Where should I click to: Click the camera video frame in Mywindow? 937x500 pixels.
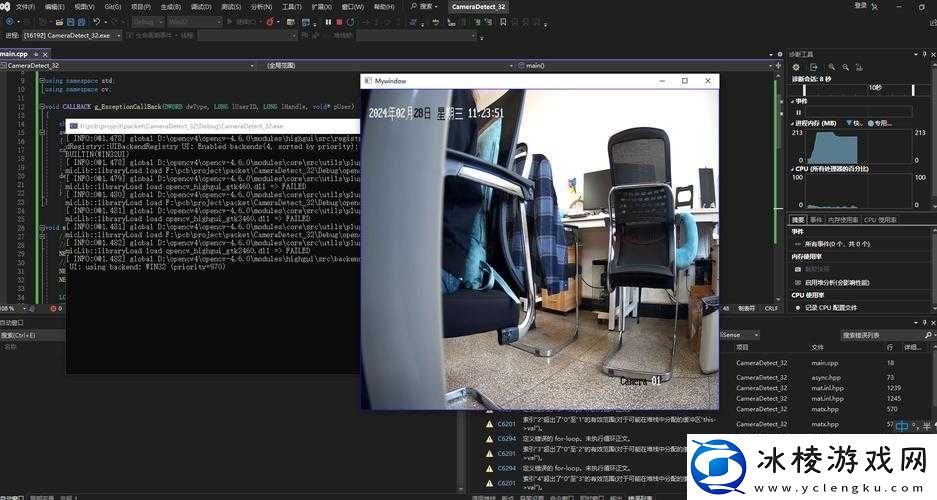(540, 249)
